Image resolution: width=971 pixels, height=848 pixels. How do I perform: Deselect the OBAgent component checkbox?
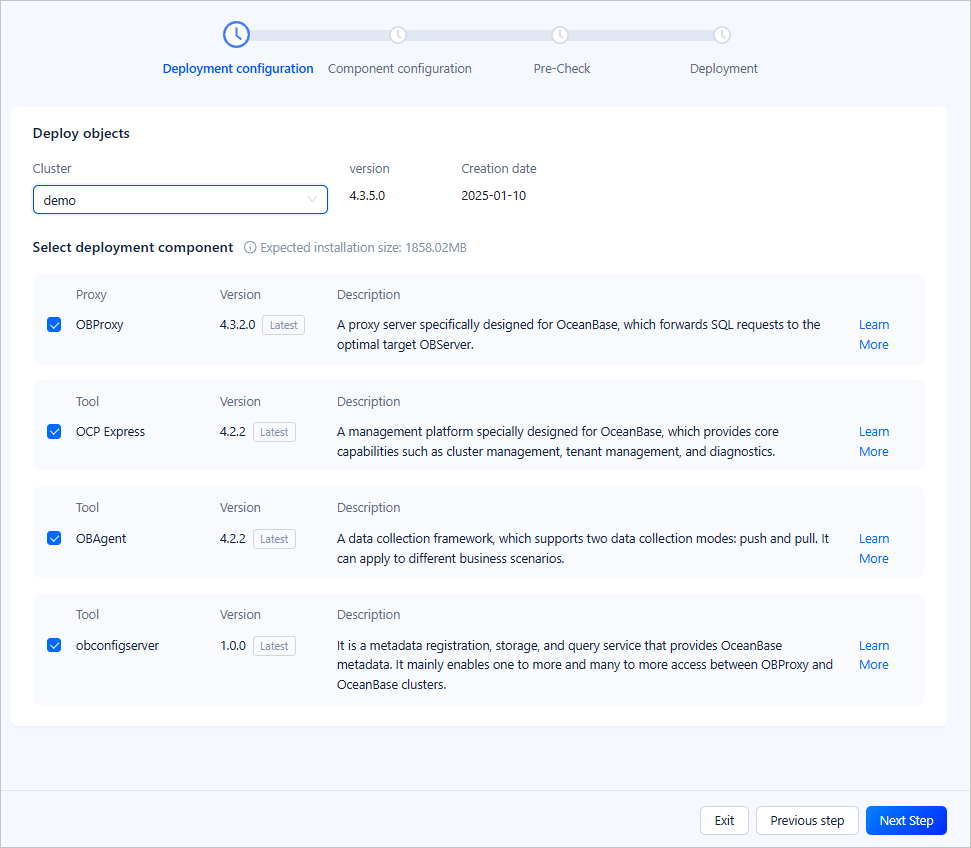coord(54,539)
